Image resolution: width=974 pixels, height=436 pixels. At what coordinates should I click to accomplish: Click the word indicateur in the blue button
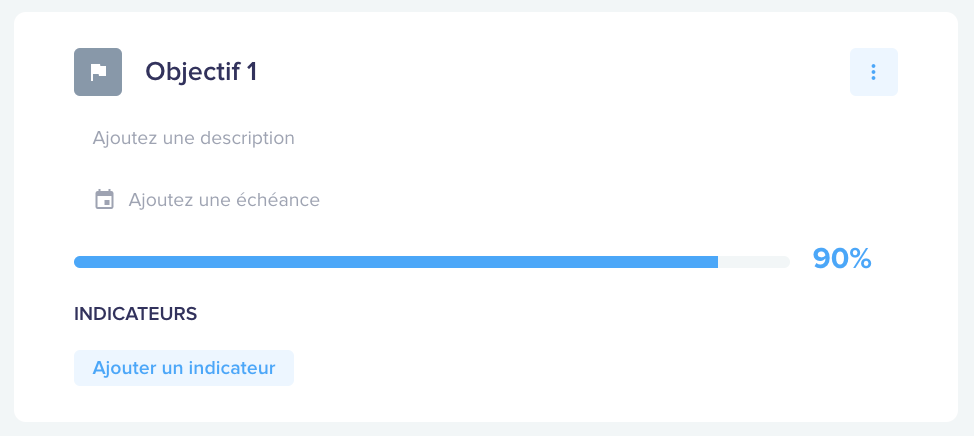click(x=232, y=368)
